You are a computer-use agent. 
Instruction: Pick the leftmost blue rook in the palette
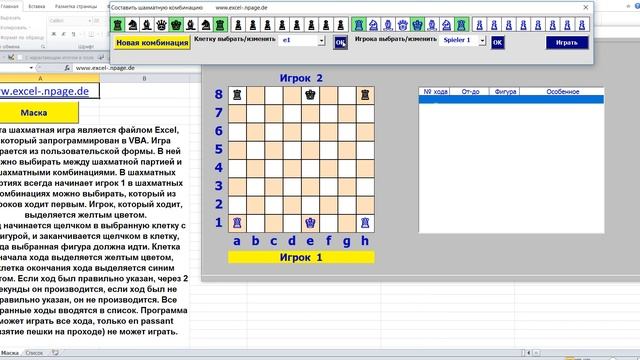coord(359,25)
